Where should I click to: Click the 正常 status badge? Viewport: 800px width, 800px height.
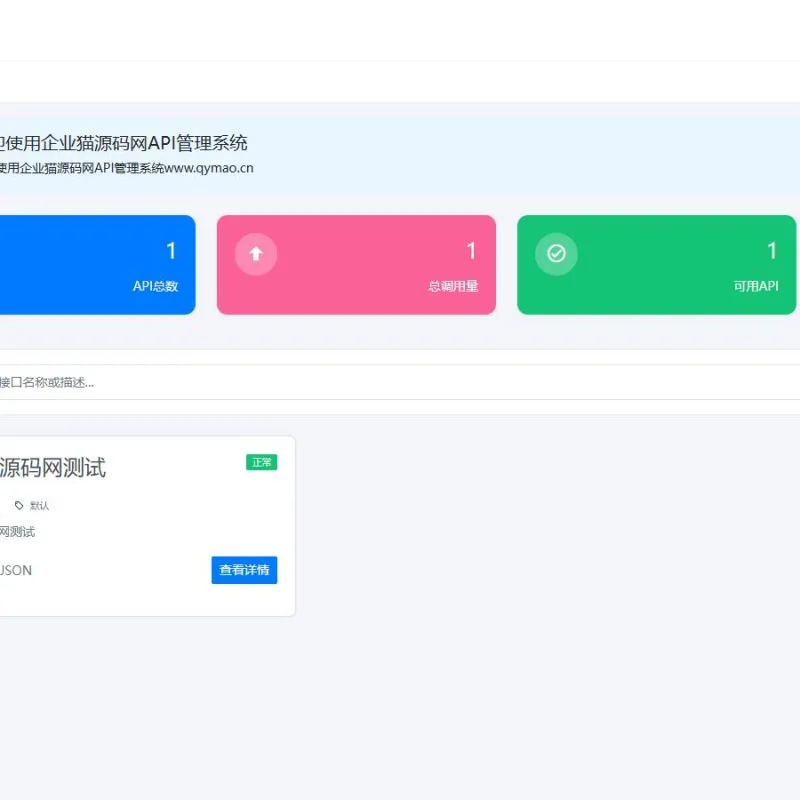pyautogui.click(x=261, y=462)
